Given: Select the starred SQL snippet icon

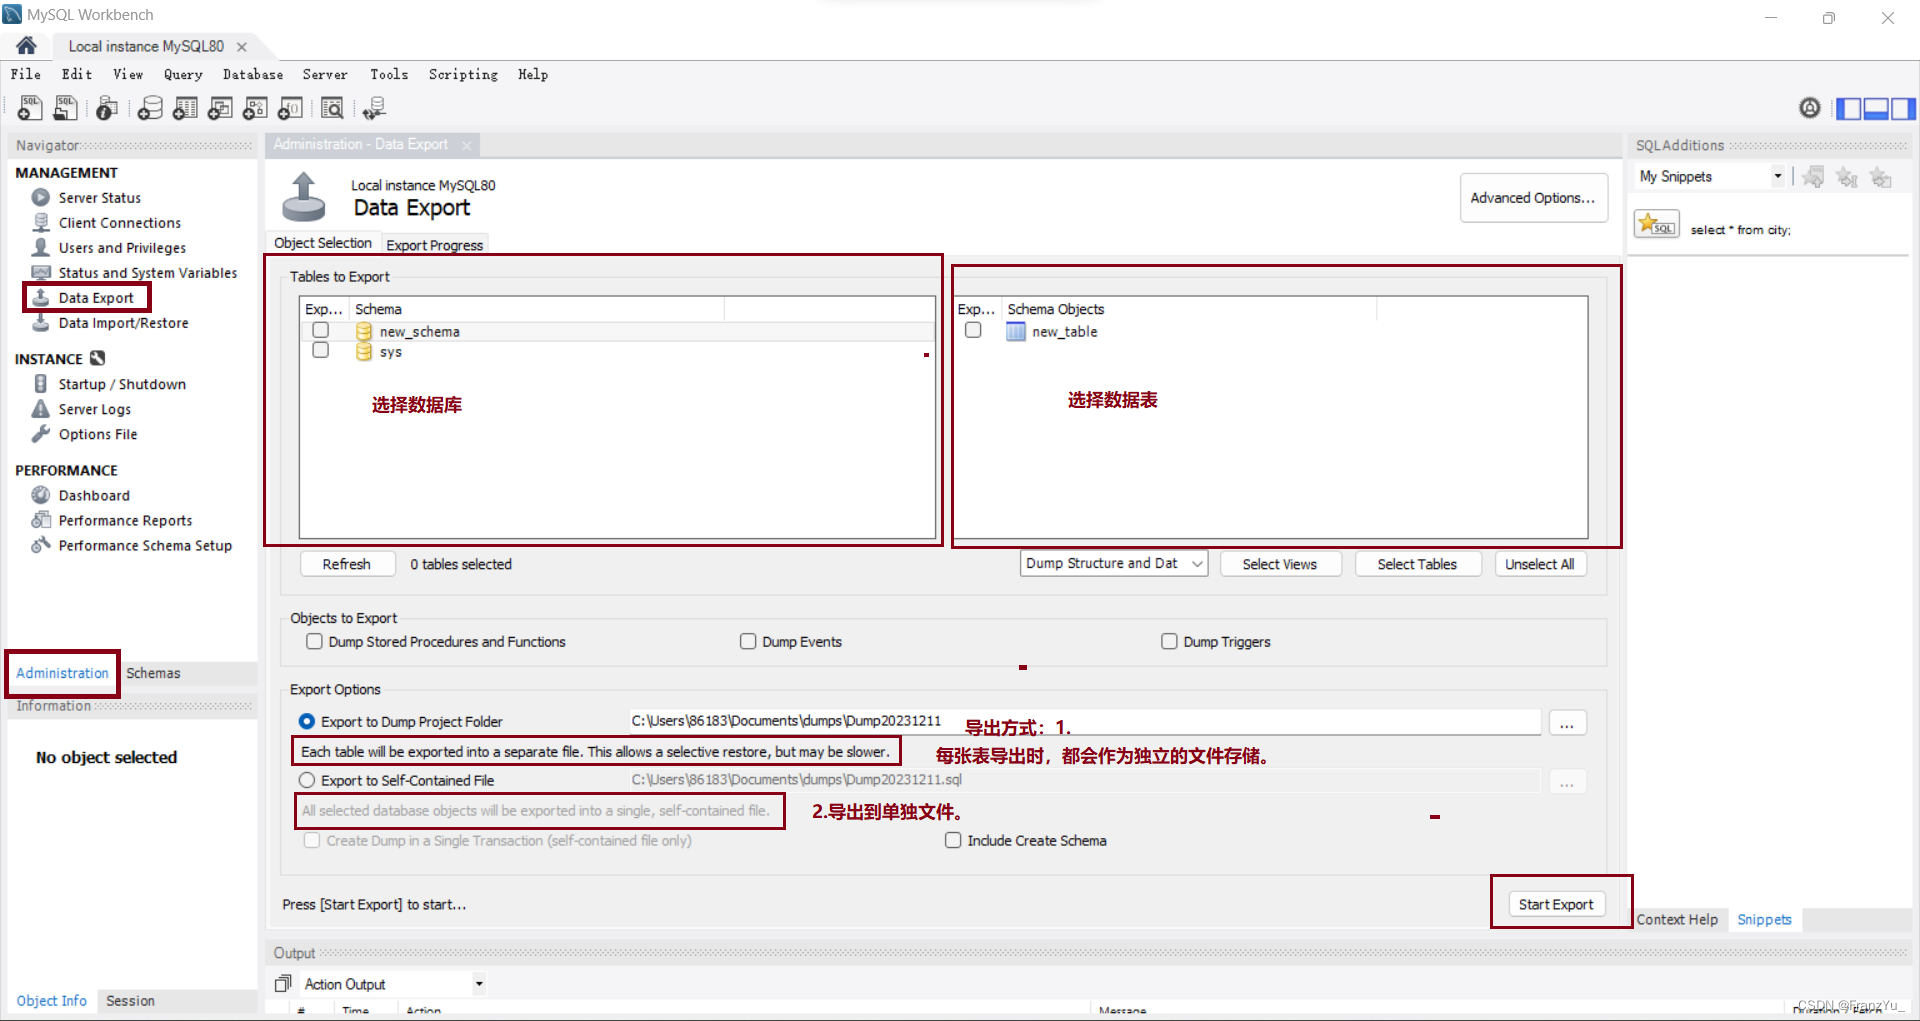Looking at the screenshot, I should coord(1657,224).
